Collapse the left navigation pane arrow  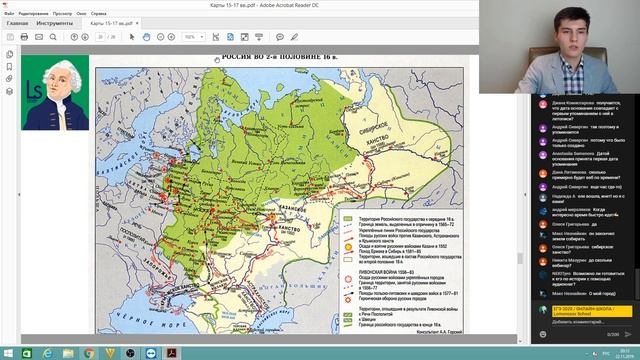(19, 195)
